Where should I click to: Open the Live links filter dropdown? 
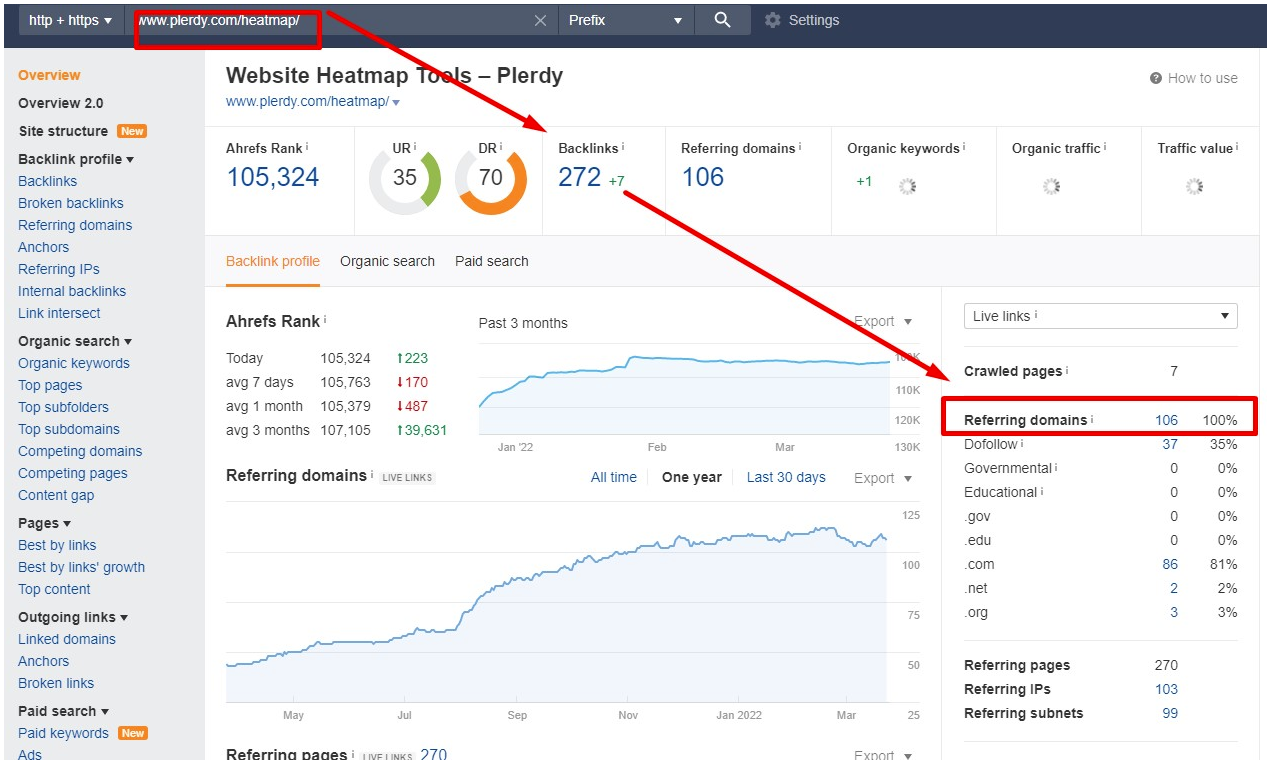click(x=1099, y=316)
